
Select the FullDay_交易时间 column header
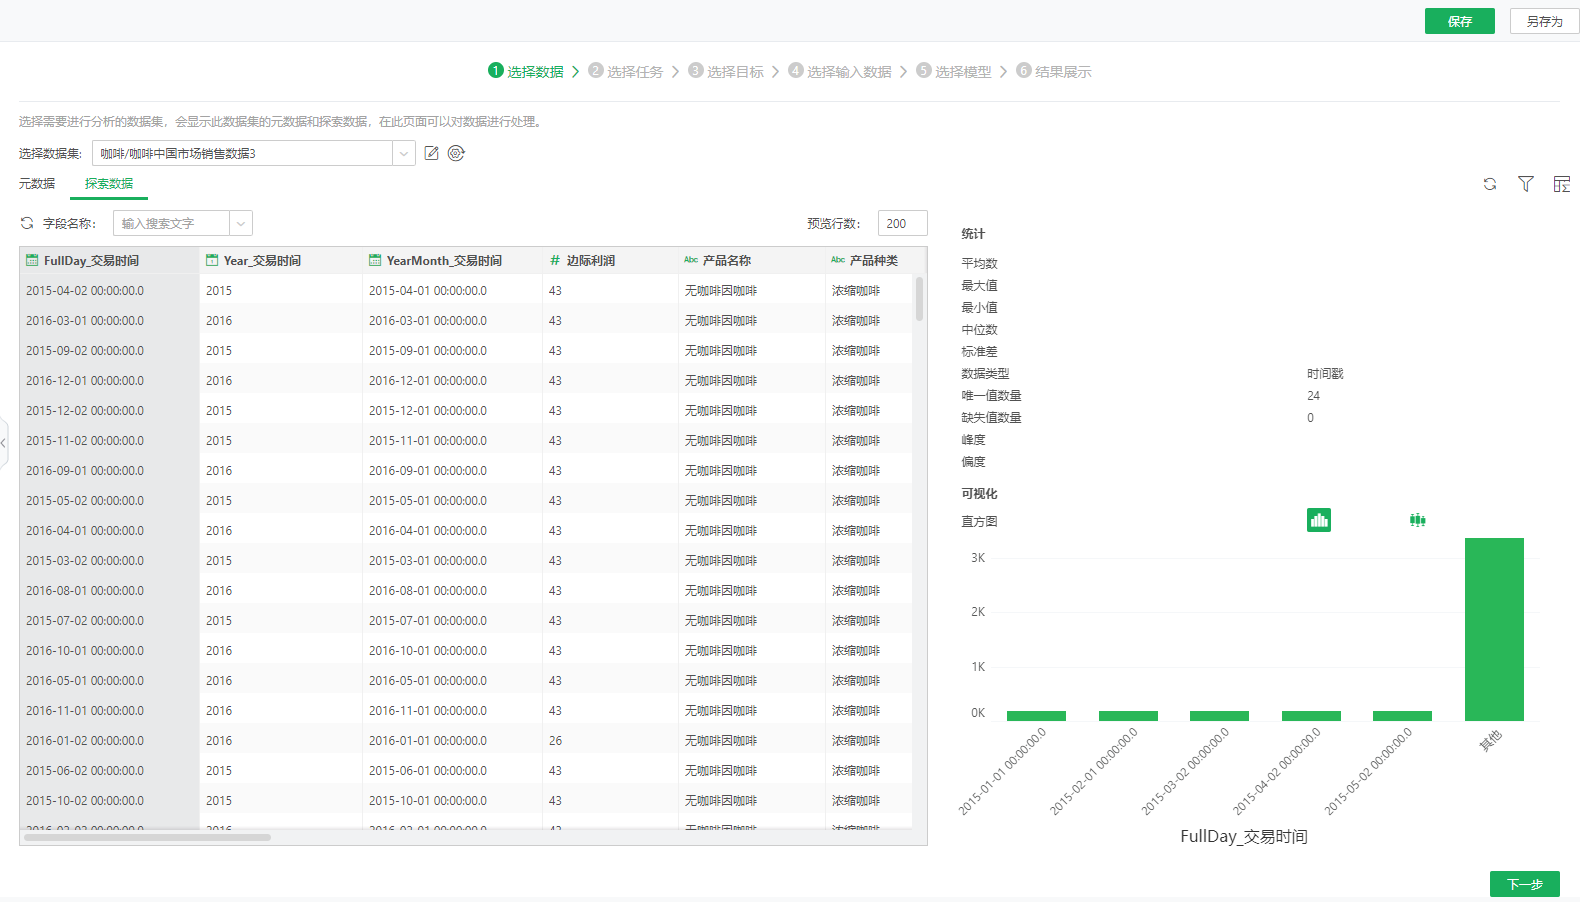click(x=109, y=260)
